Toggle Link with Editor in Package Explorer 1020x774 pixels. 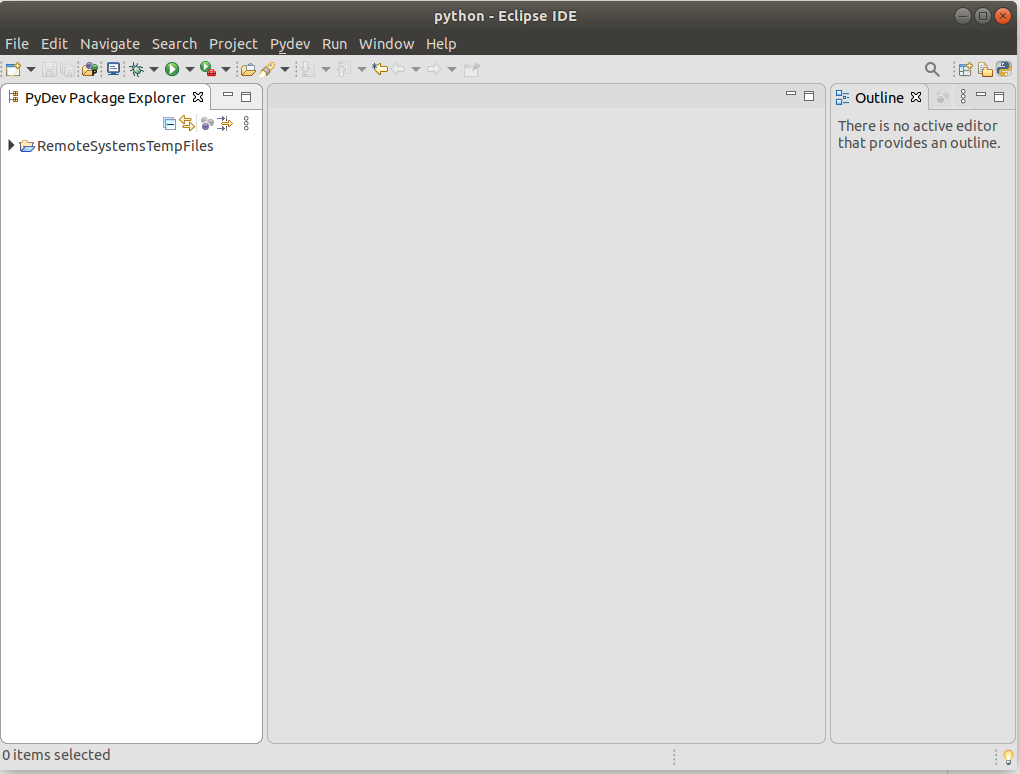tap(187, 123)
